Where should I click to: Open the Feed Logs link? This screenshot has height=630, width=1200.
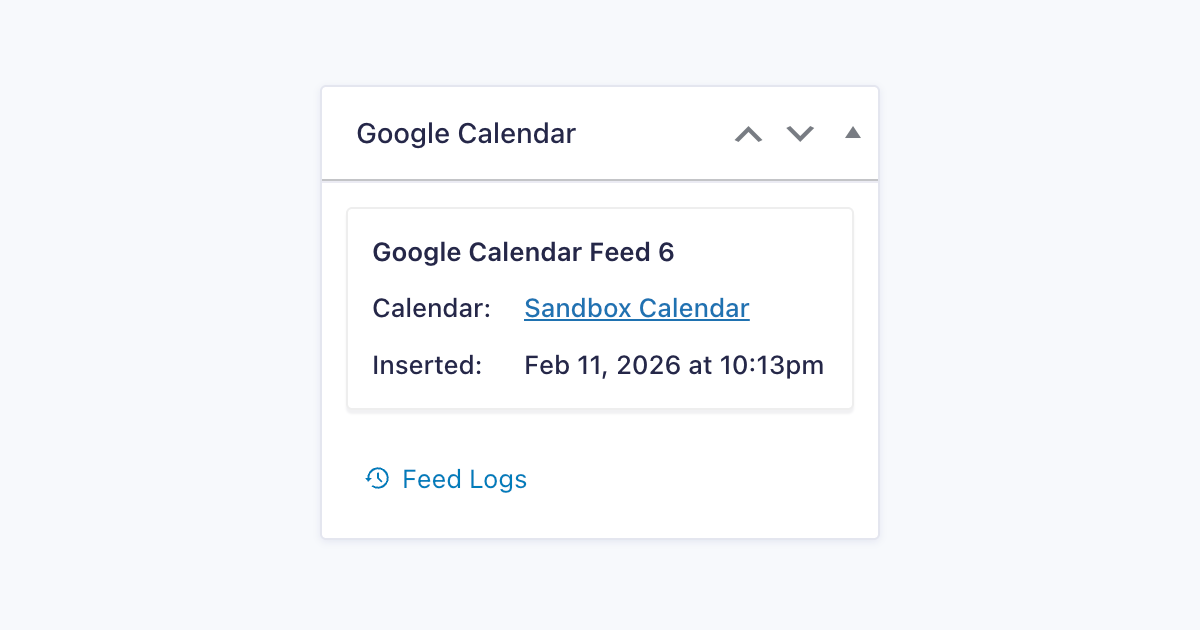tap(464, 480)
